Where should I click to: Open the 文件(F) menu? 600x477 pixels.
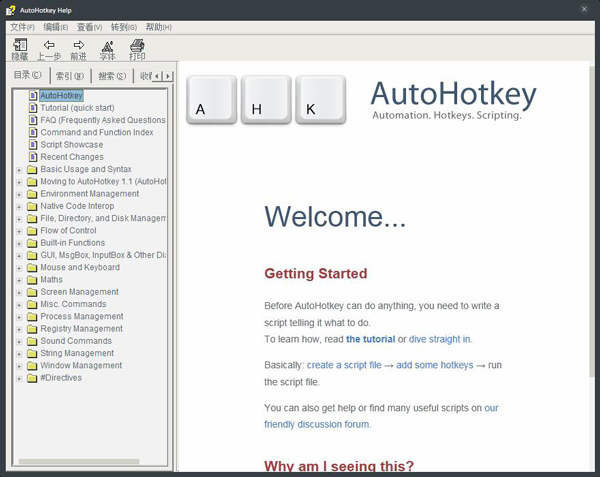click(22, 27)
